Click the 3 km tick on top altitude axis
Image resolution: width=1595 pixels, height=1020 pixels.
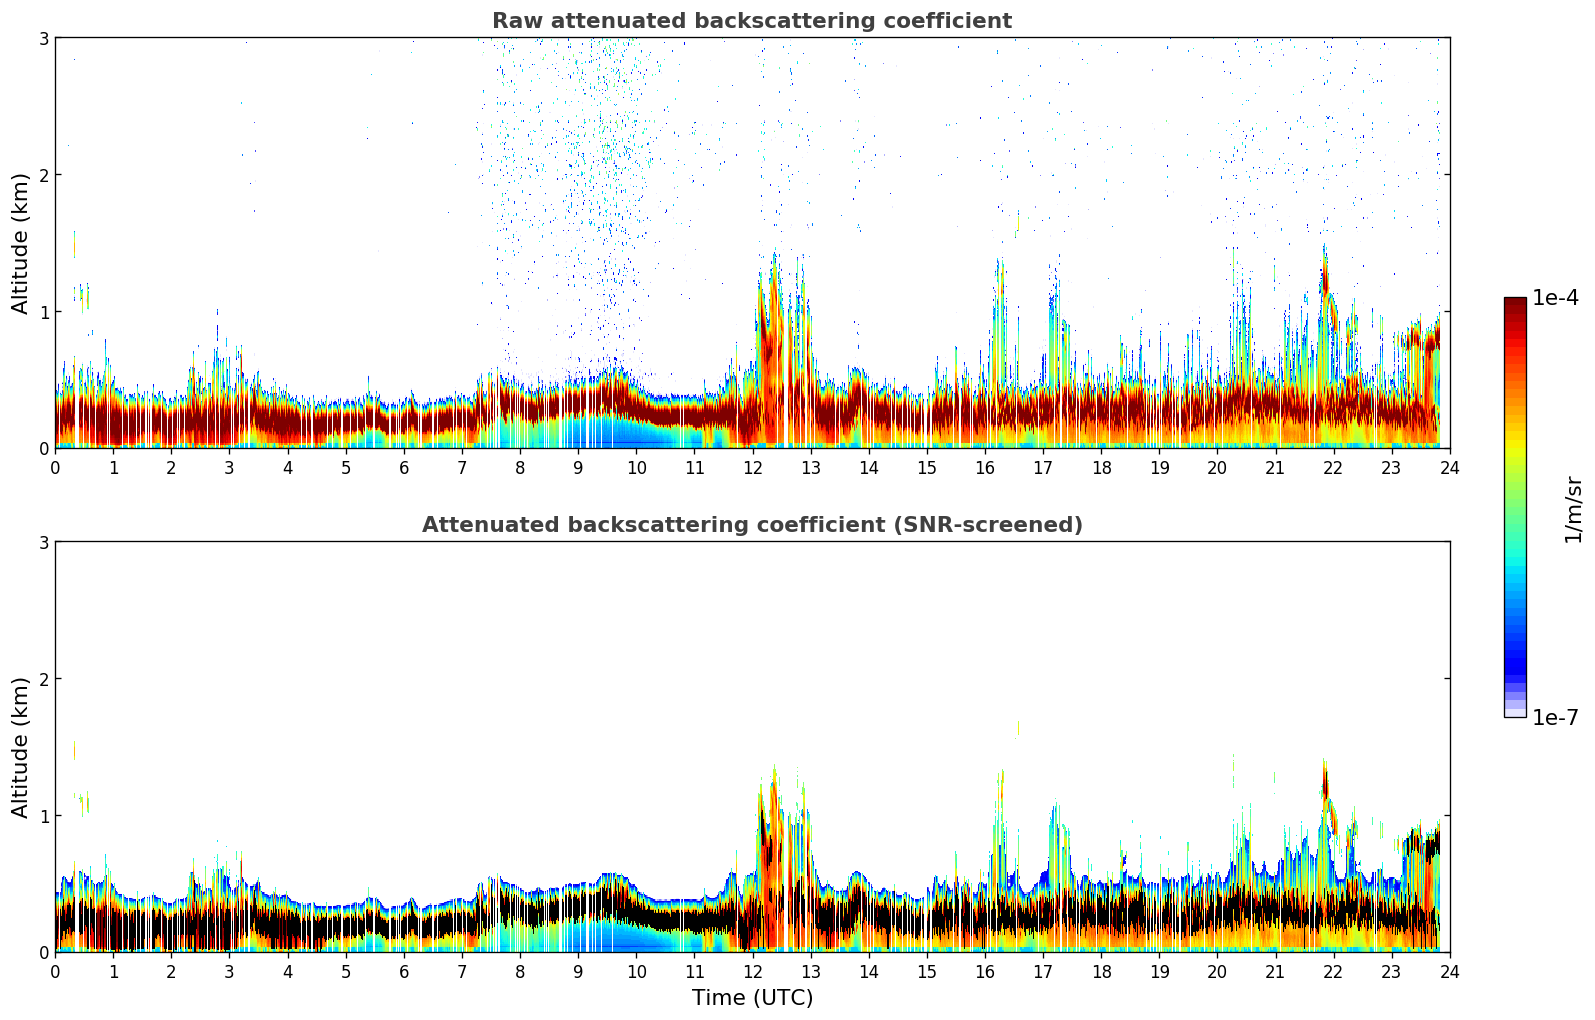coord(44,38)
